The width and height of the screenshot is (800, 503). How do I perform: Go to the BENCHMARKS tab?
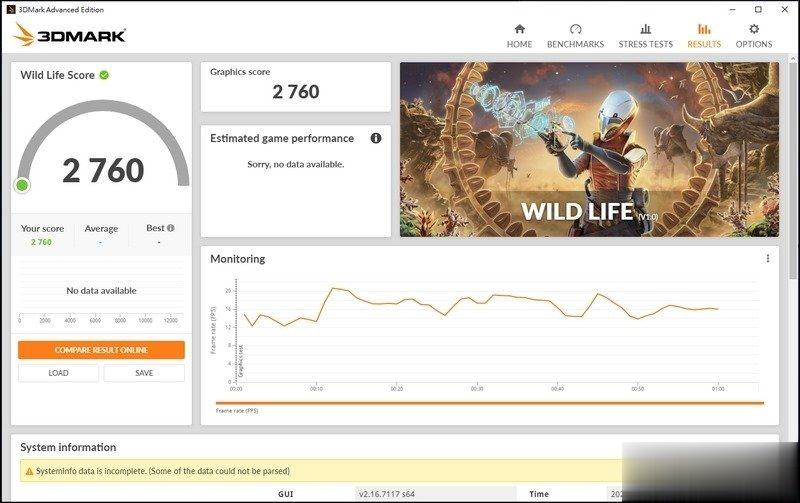click(576, 36)
